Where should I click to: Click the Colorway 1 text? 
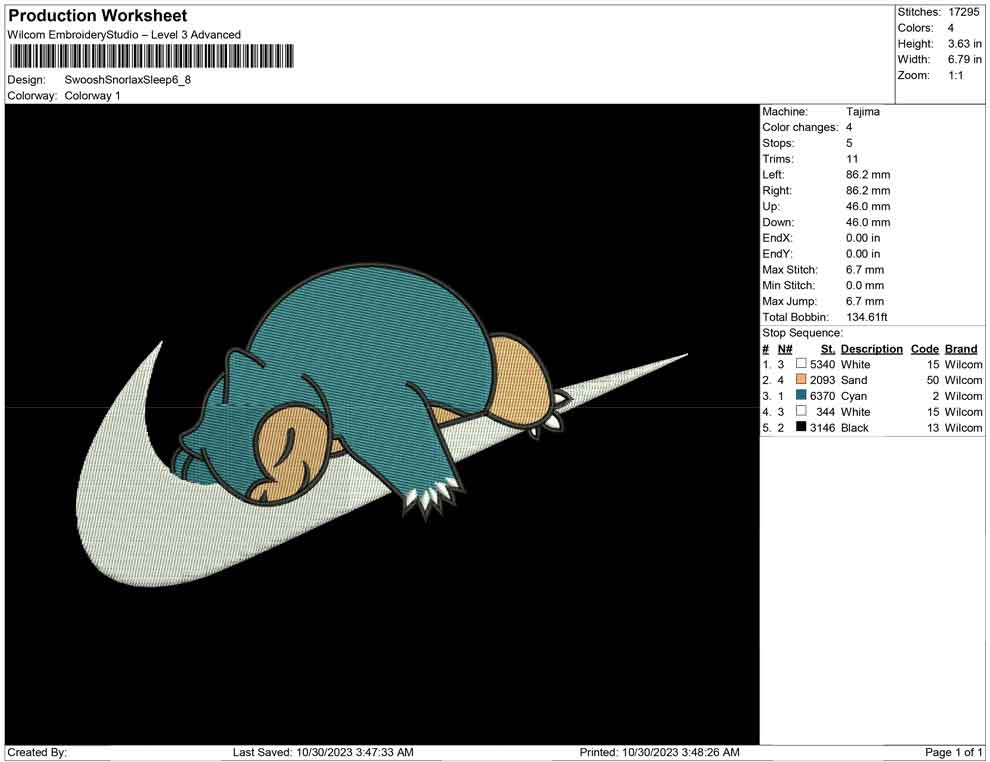coord(92,96)
